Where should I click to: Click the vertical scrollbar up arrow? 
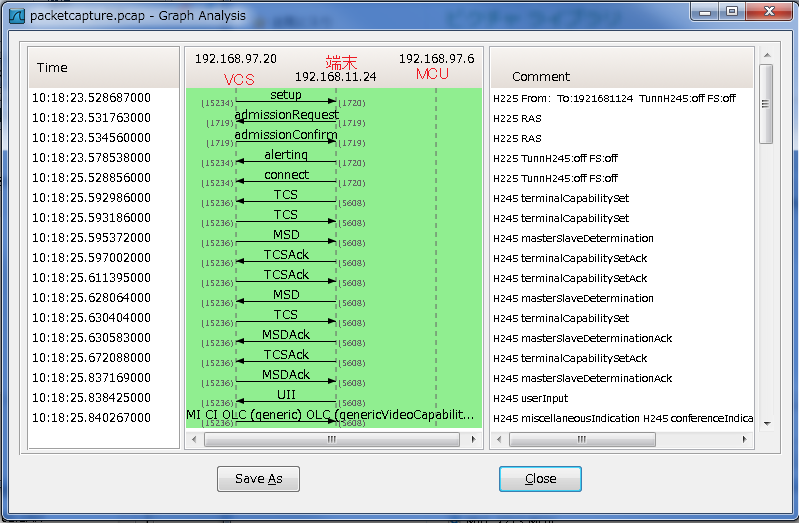[x=767, y=55]
